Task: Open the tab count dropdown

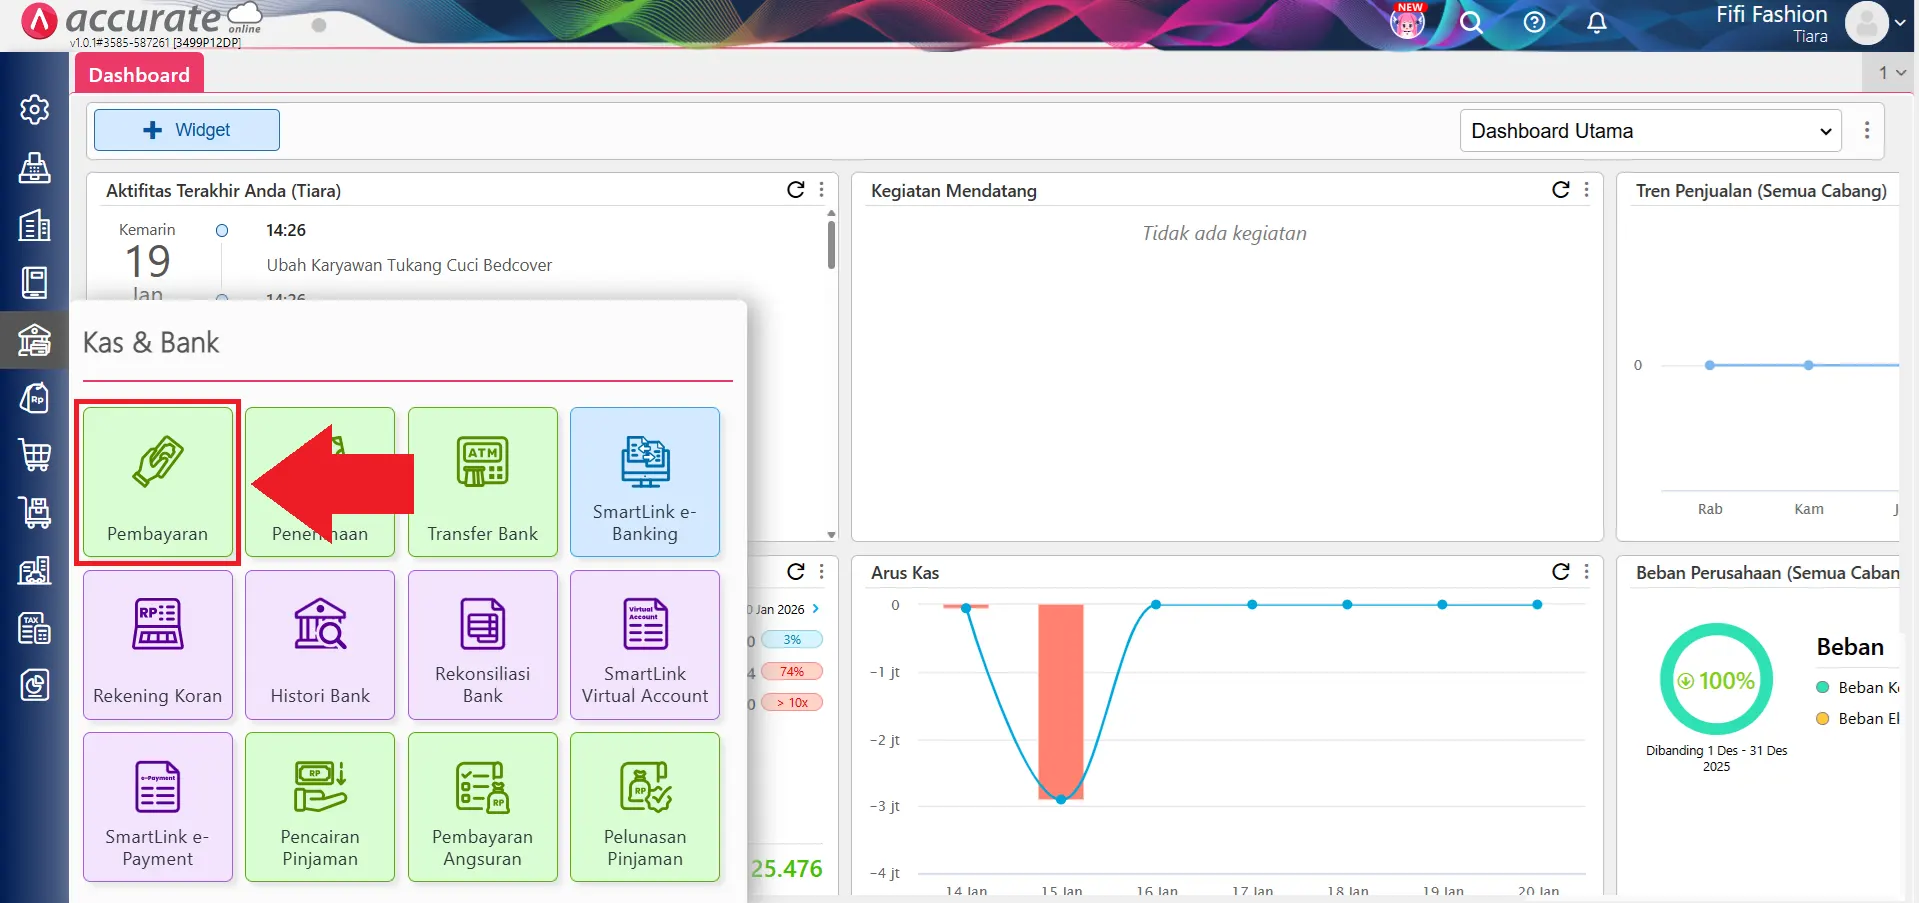Action: [1891, 73]
